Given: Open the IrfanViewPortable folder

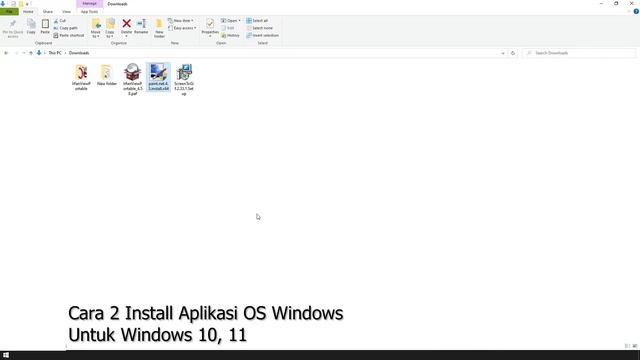Looking at the screenshot, I should click(81, 77).
